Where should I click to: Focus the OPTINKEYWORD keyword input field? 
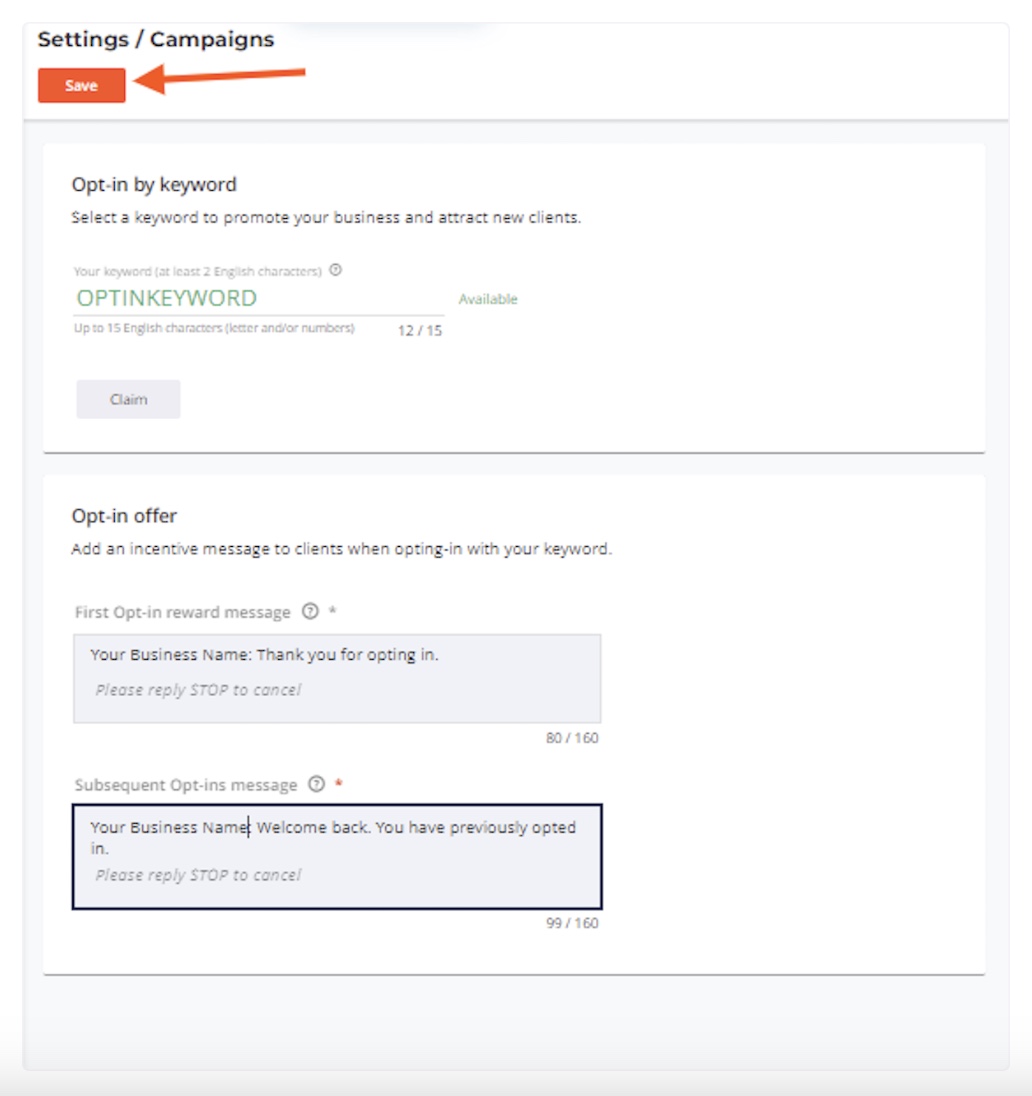[259, 298]
